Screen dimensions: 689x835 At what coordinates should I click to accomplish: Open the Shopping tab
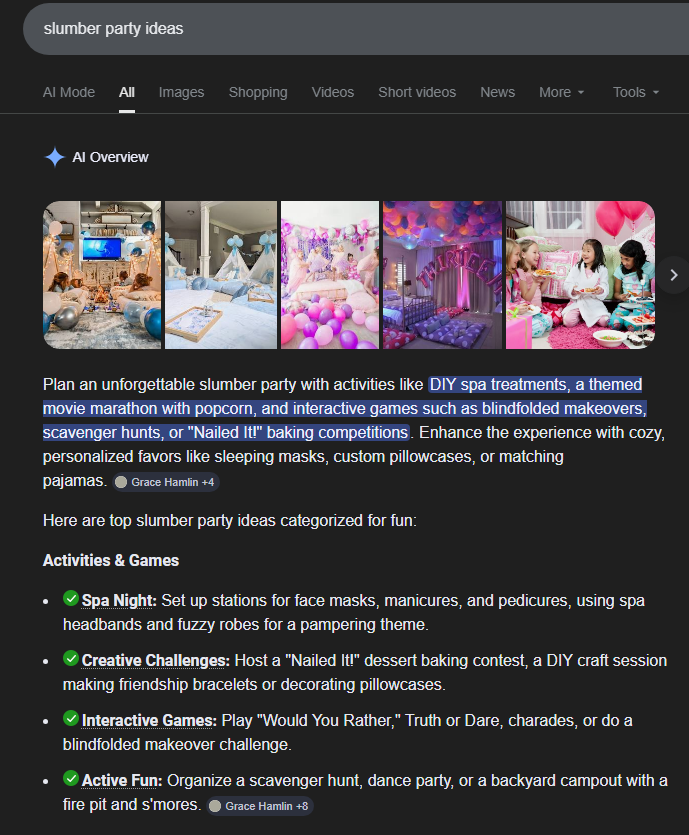tap(258, 92)
